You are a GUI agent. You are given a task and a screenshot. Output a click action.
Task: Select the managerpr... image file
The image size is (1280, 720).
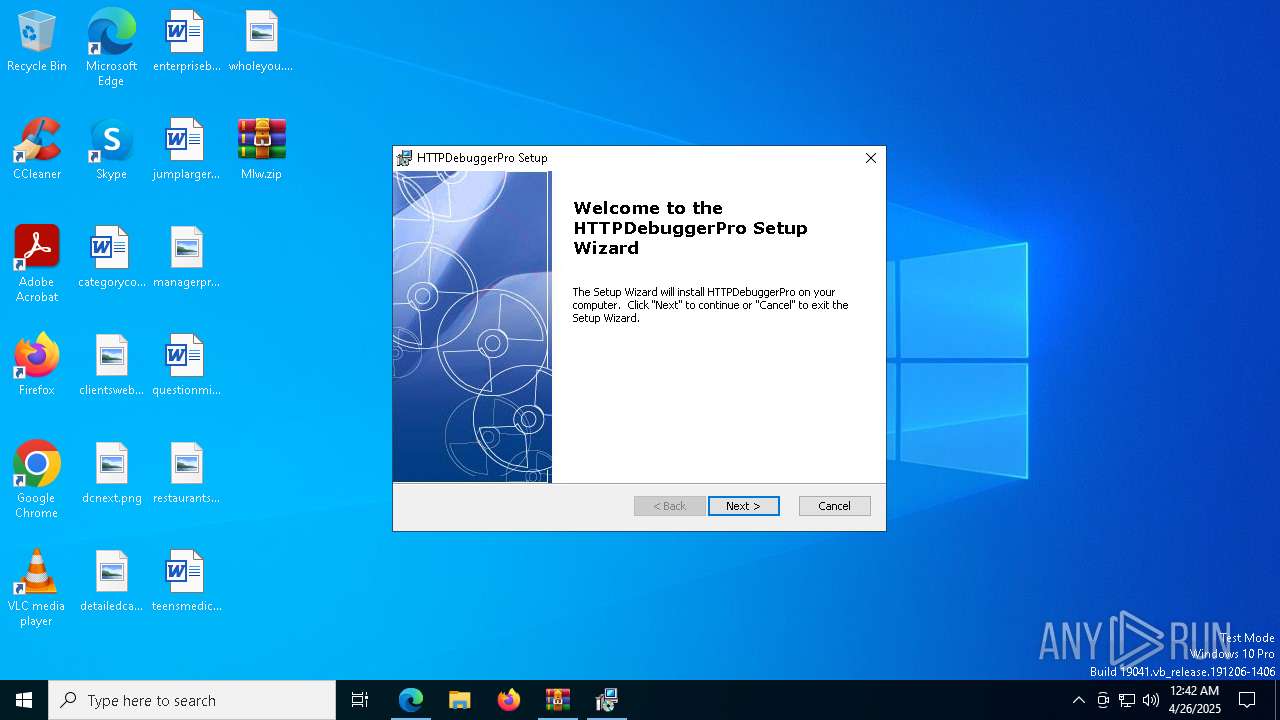[x=186, y=258]
